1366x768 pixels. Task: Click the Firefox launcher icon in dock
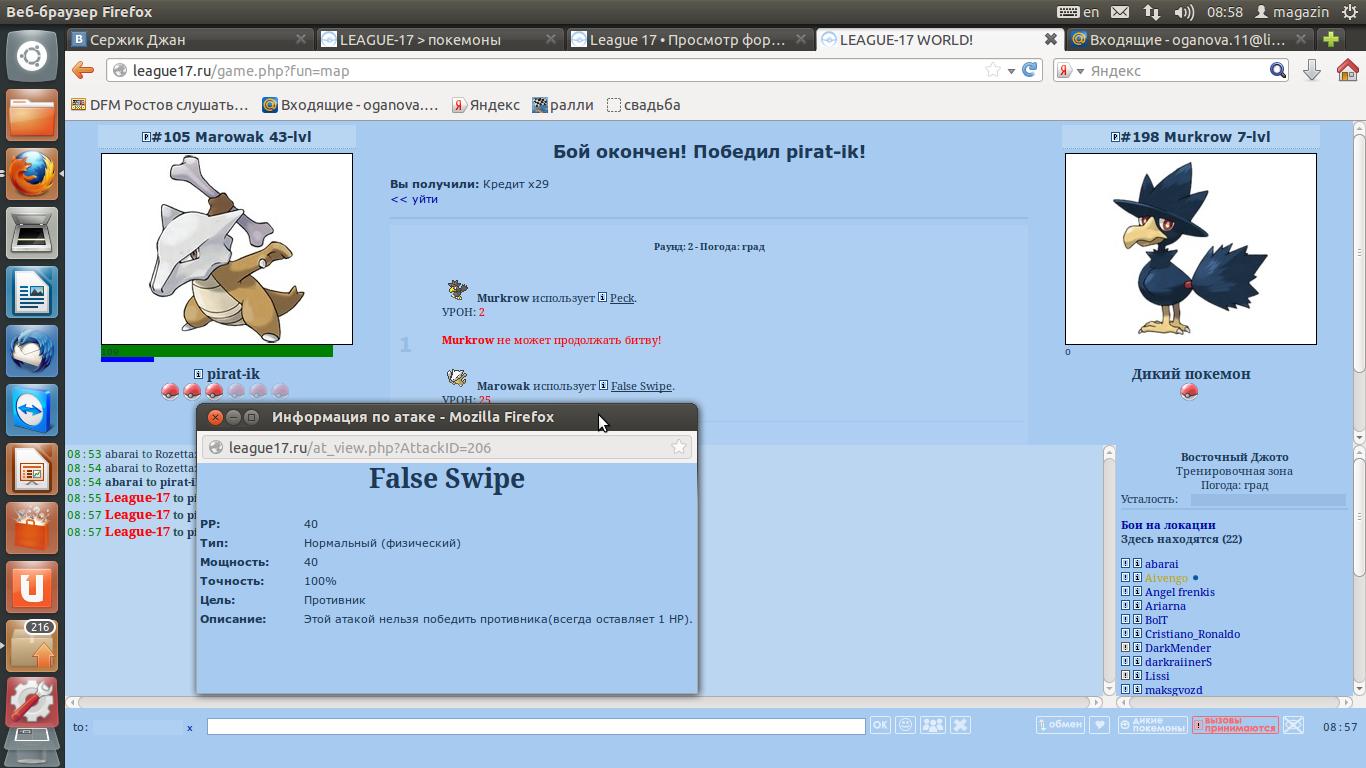pos(32,174)
